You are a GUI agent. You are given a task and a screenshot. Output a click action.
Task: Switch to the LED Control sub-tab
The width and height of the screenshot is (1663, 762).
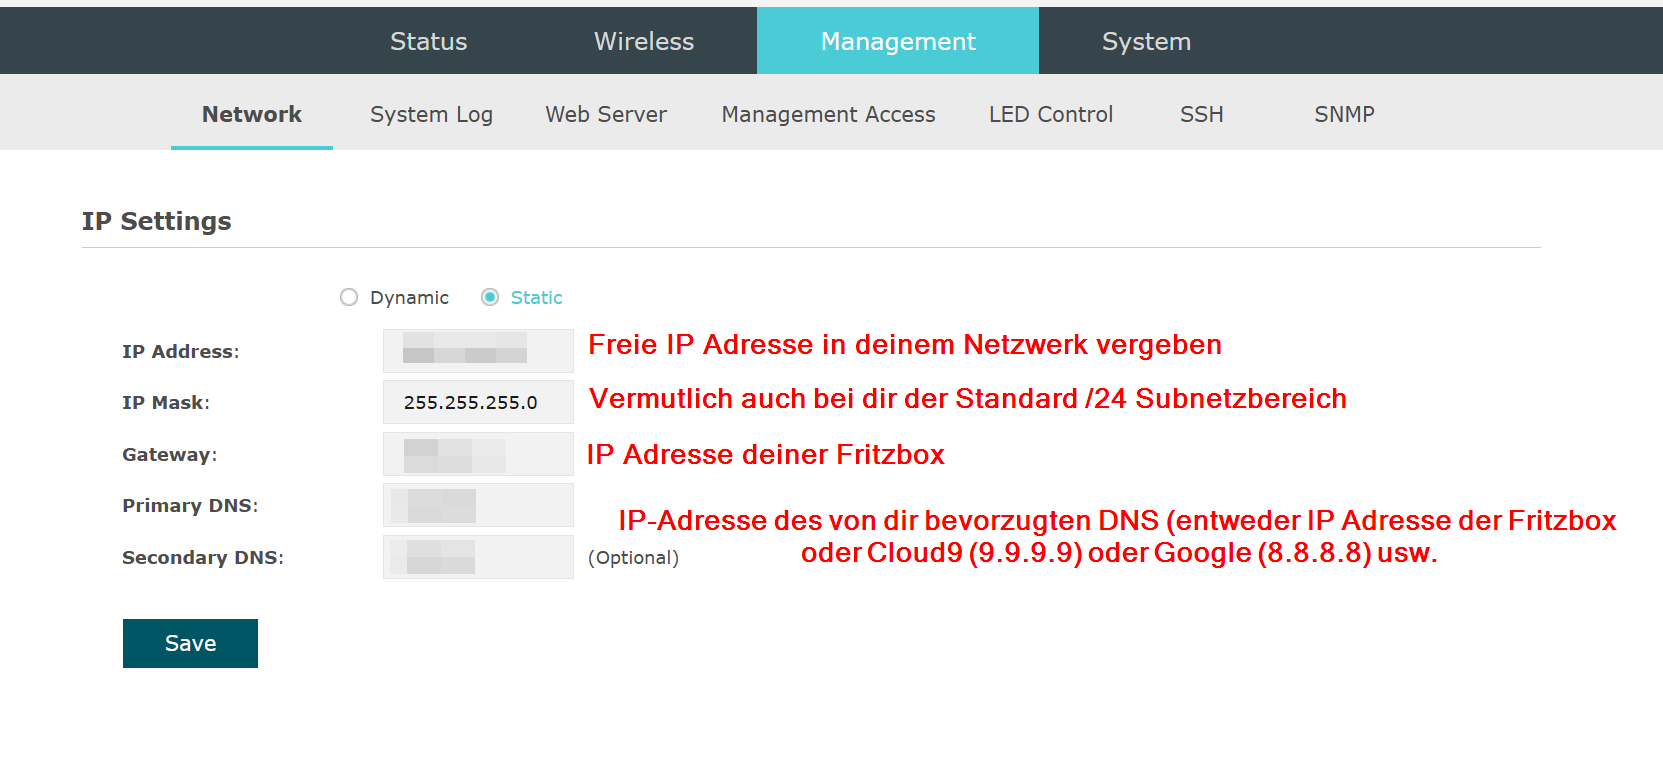pyautogui.click(x=1051, y=114)
